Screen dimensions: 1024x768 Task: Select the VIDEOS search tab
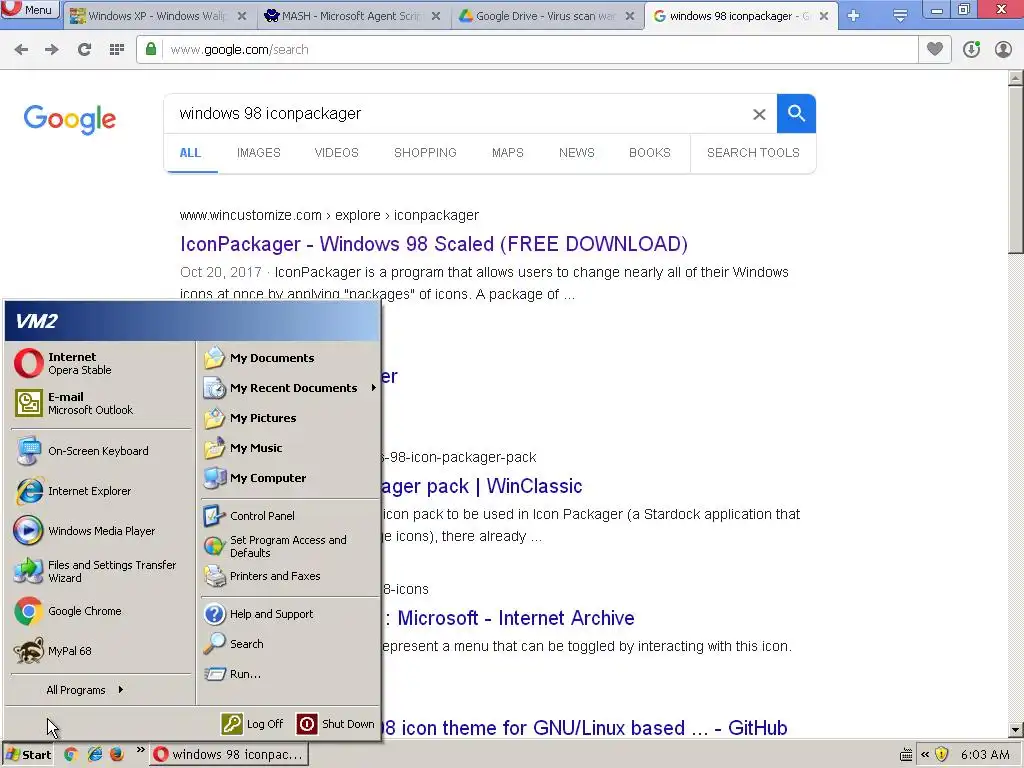point(336,153)
